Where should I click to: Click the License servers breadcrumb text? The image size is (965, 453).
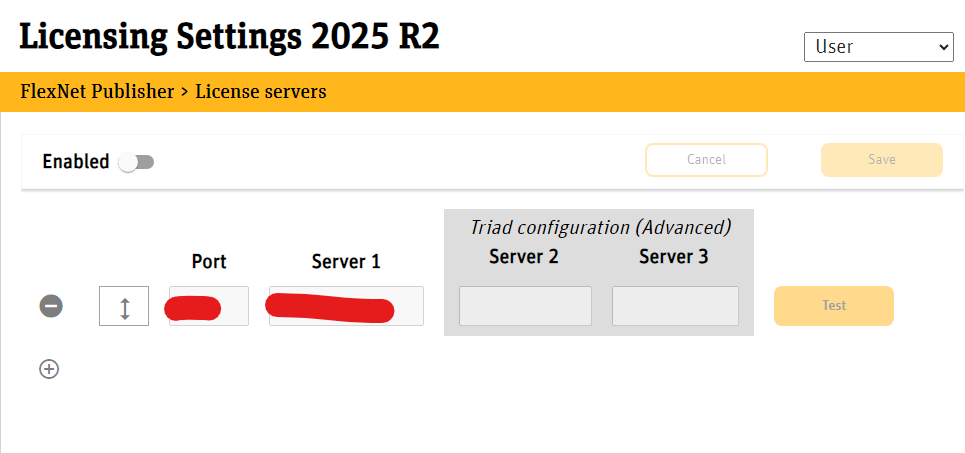tap(261, 92)
